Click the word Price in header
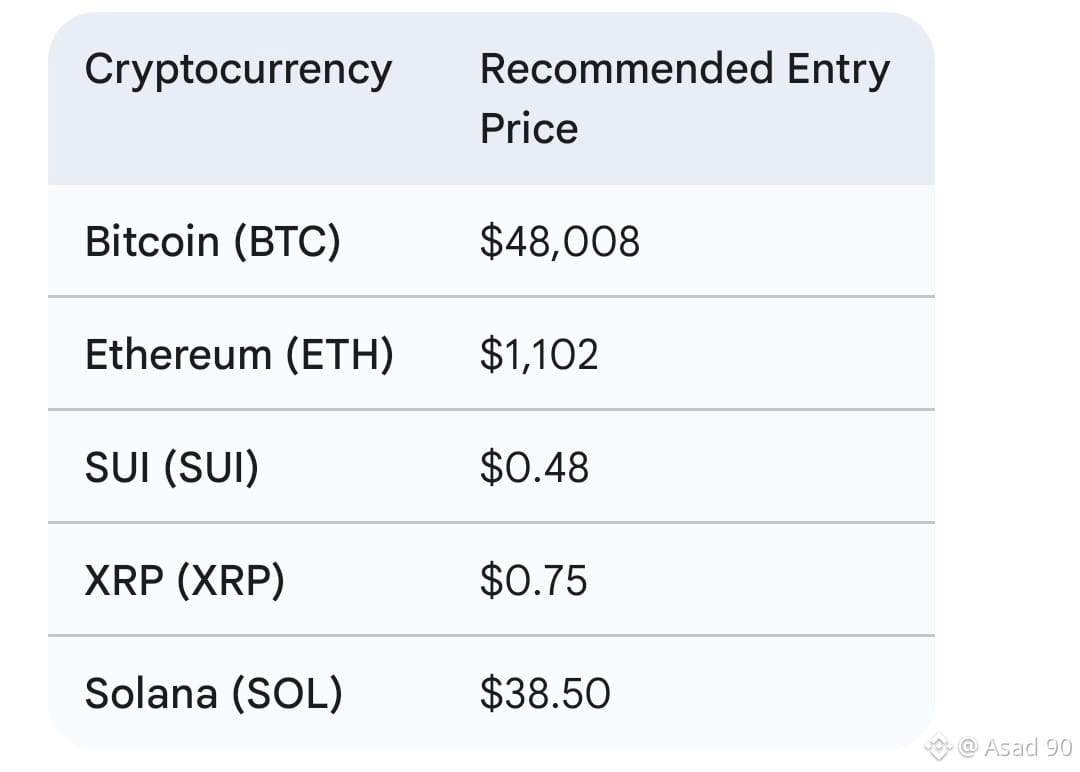 [x=529, y=129]
